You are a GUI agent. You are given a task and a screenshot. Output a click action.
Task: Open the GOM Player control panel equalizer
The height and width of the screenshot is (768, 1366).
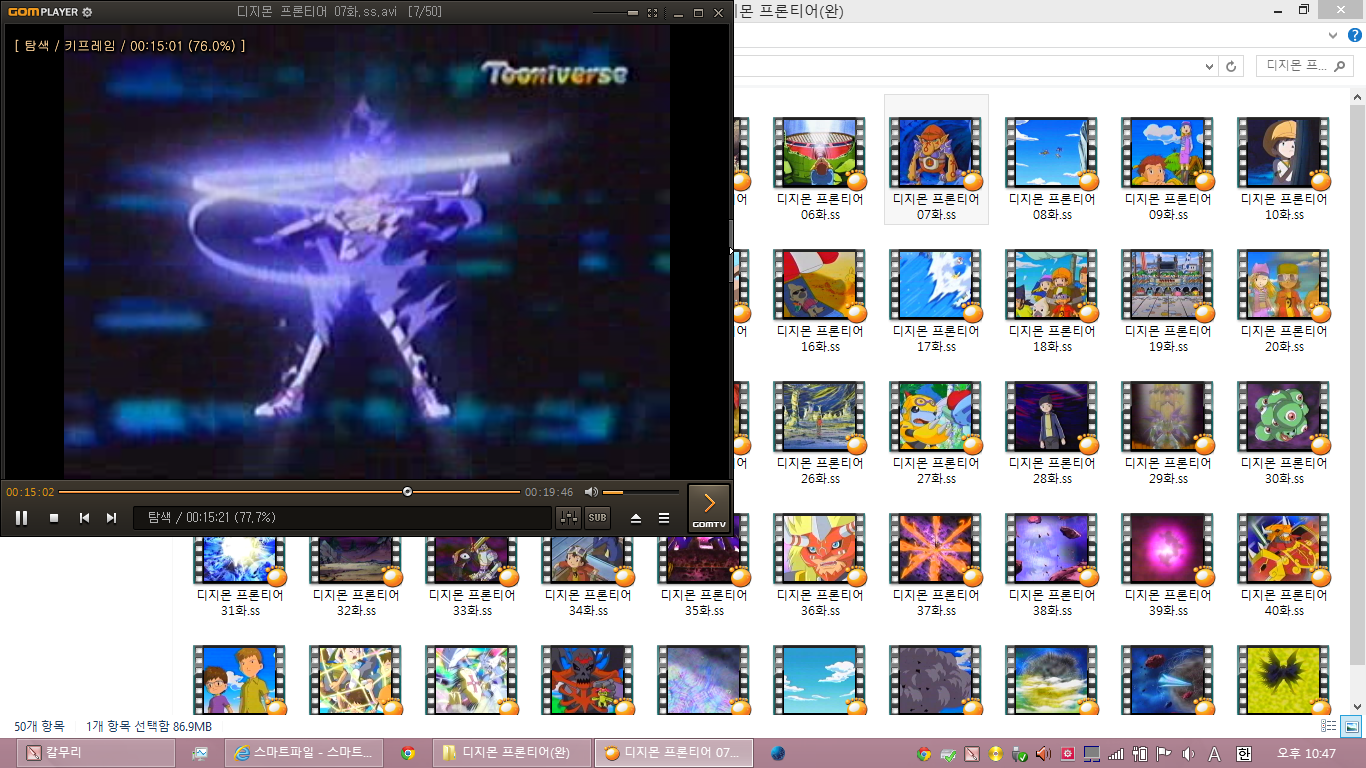point(568,518)
